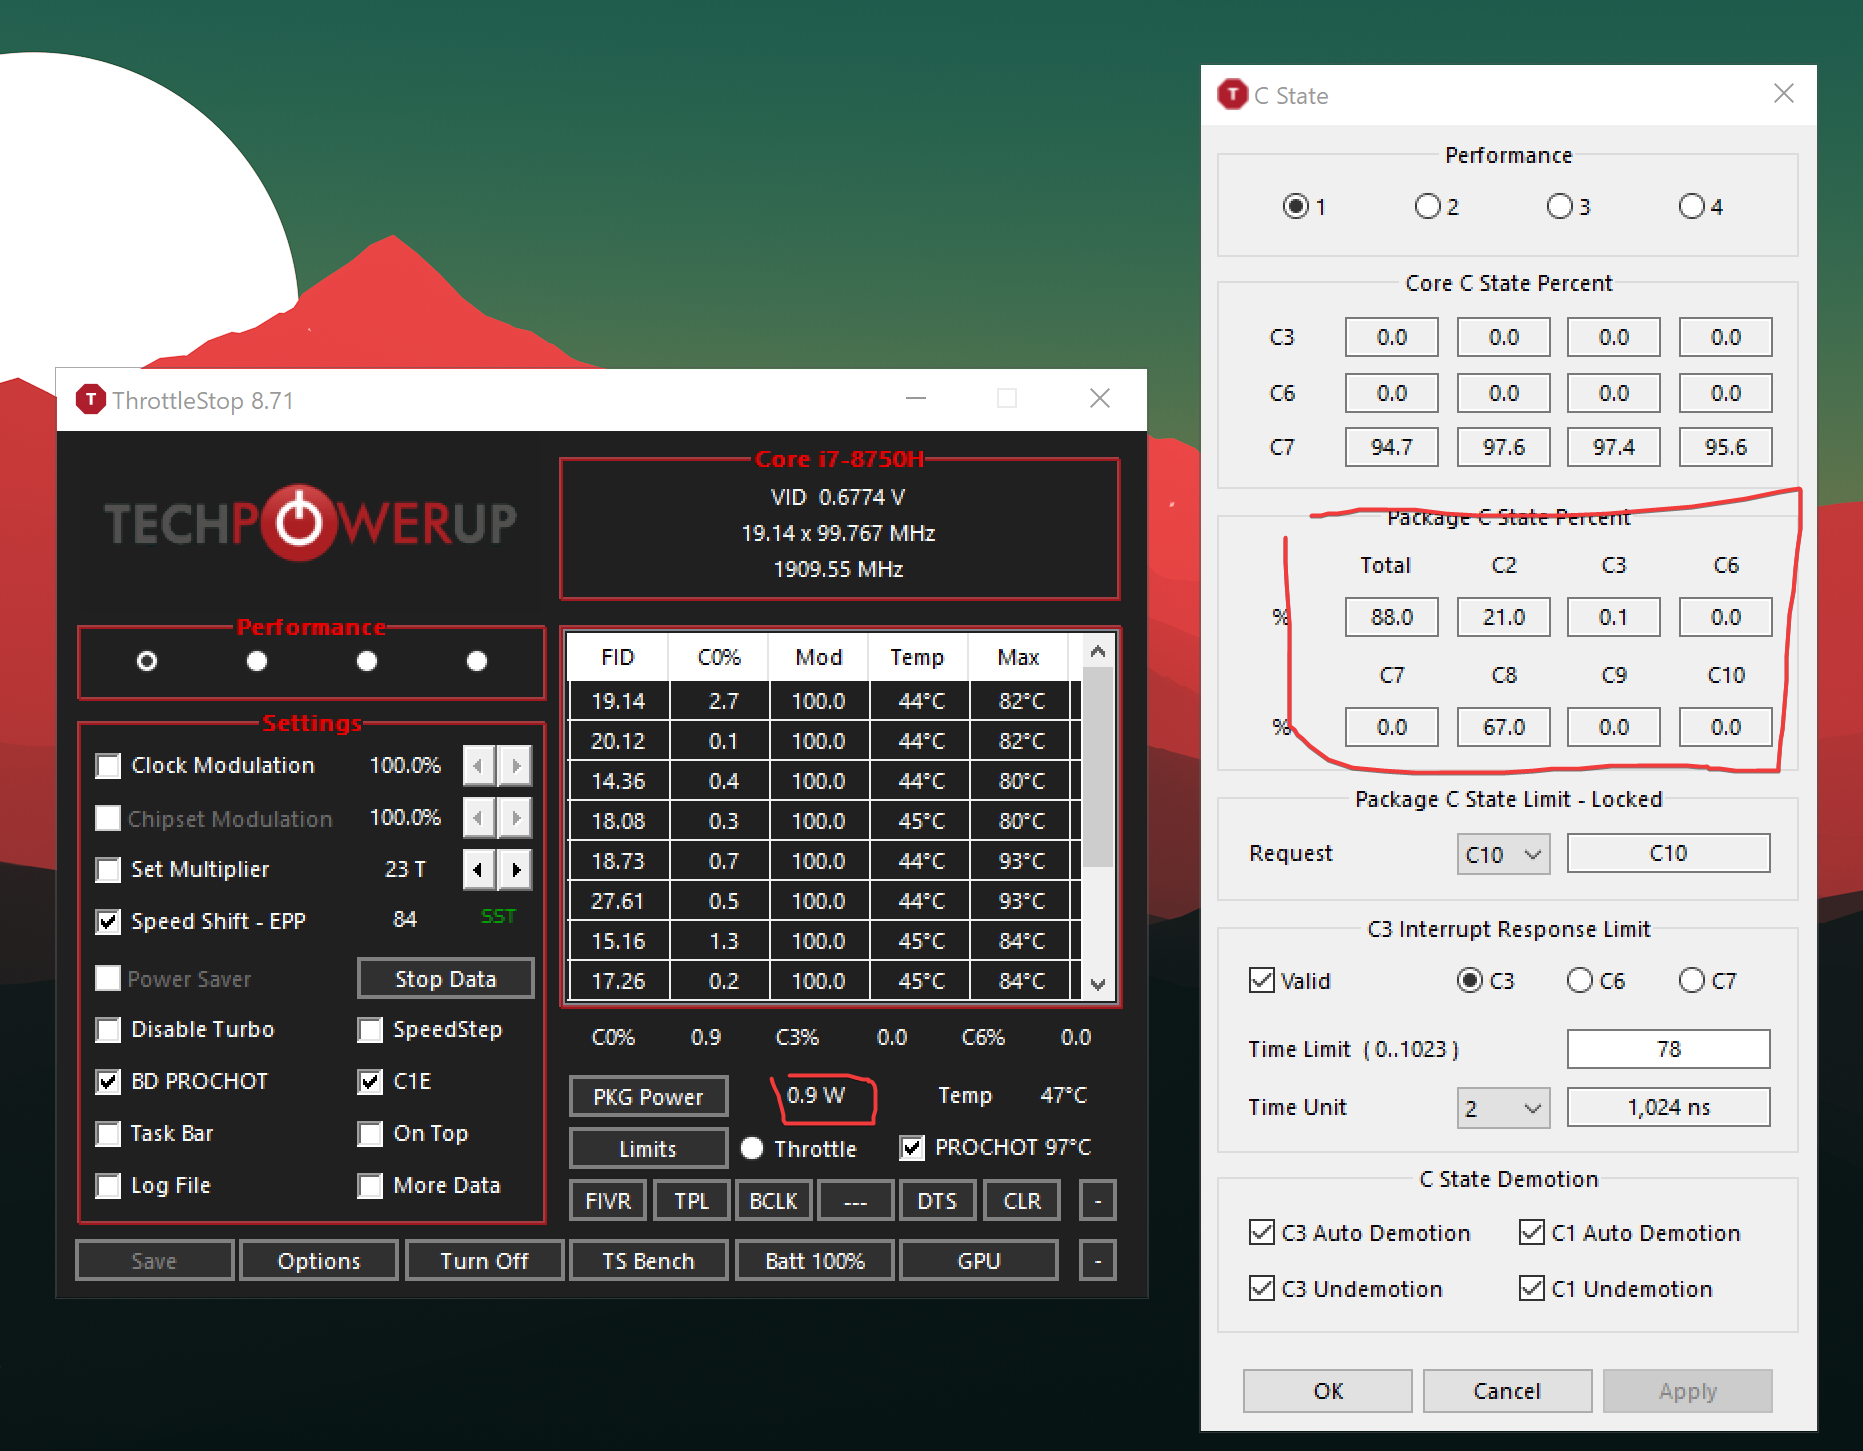Image resolution: width=1863 pixels, height=1451 pixels.
Task: Toggle the PROCHOT 97°C checkbox
Action: point(912,1148)
